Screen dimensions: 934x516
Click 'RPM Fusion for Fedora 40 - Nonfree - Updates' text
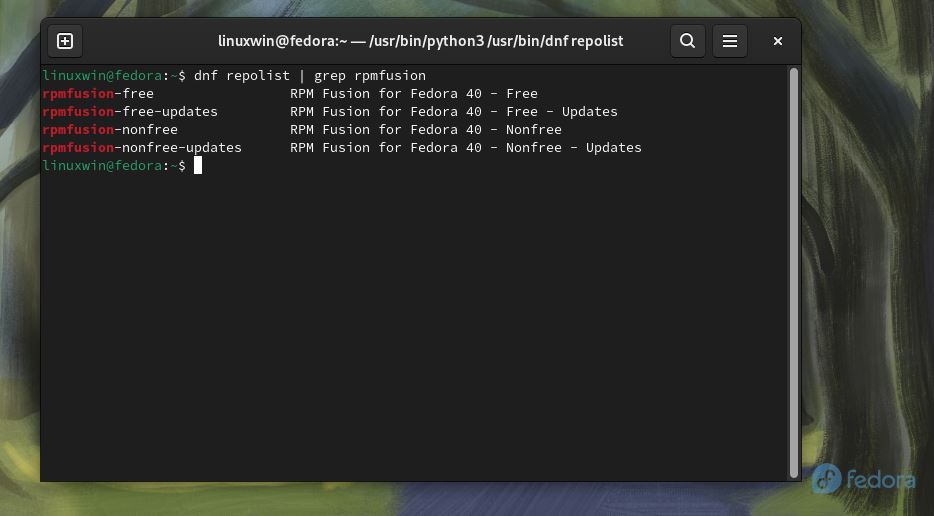coord(466,147)
